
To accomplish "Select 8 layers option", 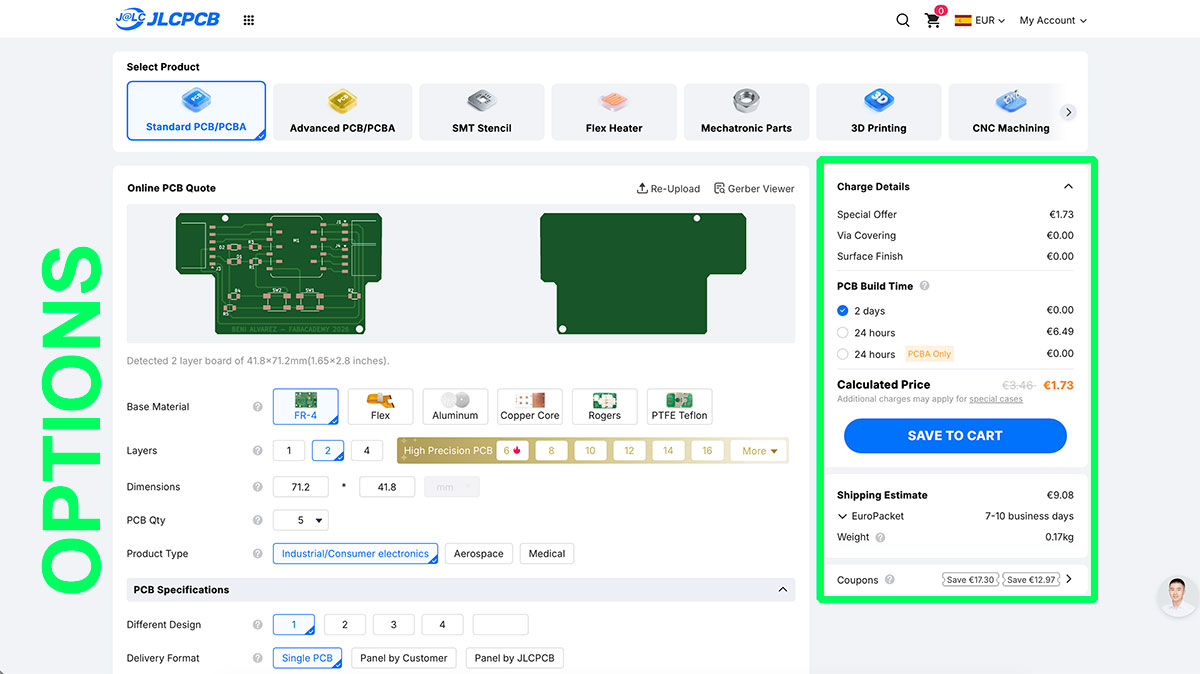I will coord(551,451).
